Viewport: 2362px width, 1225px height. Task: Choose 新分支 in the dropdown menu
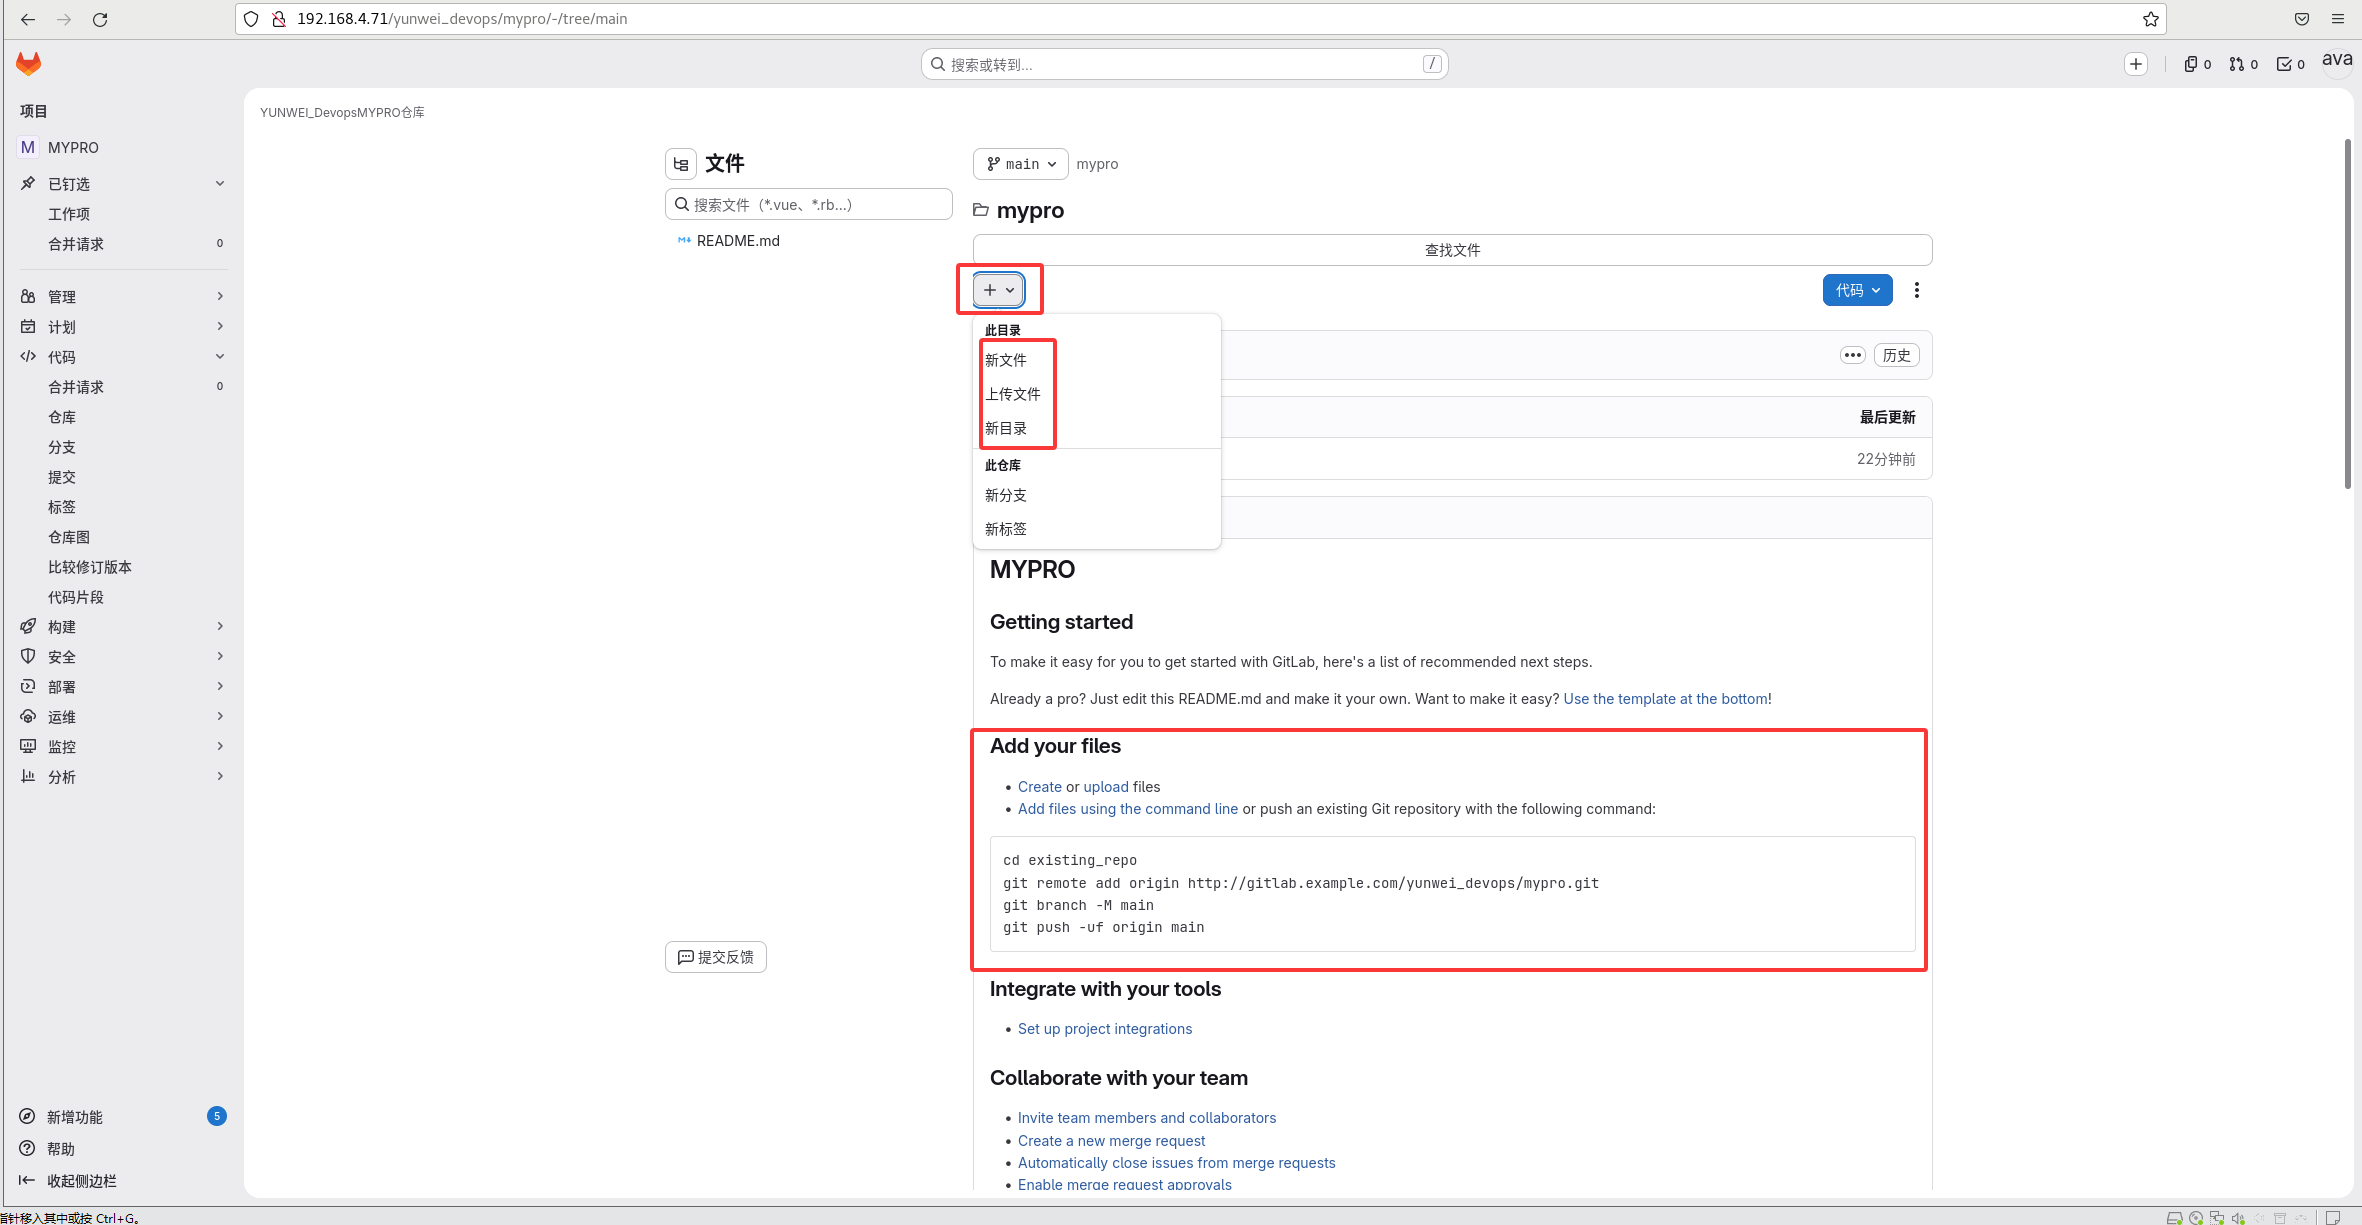click(x=1006, y=495)
